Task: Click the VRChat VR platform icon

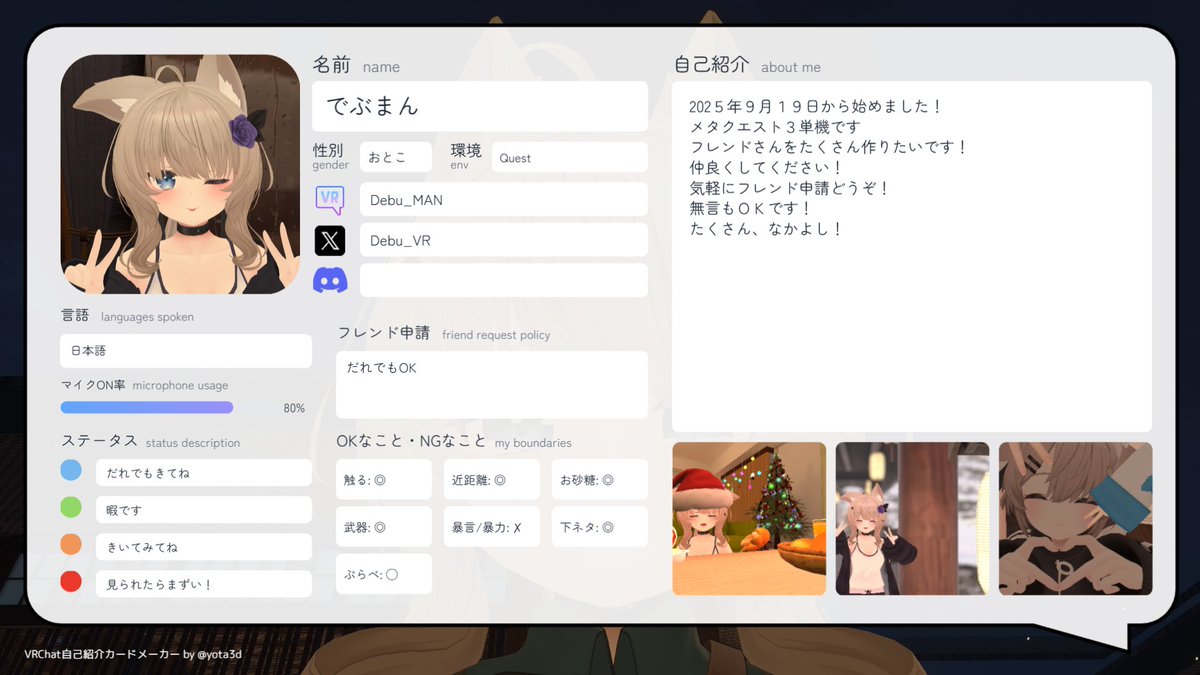Action: point(329,199)
